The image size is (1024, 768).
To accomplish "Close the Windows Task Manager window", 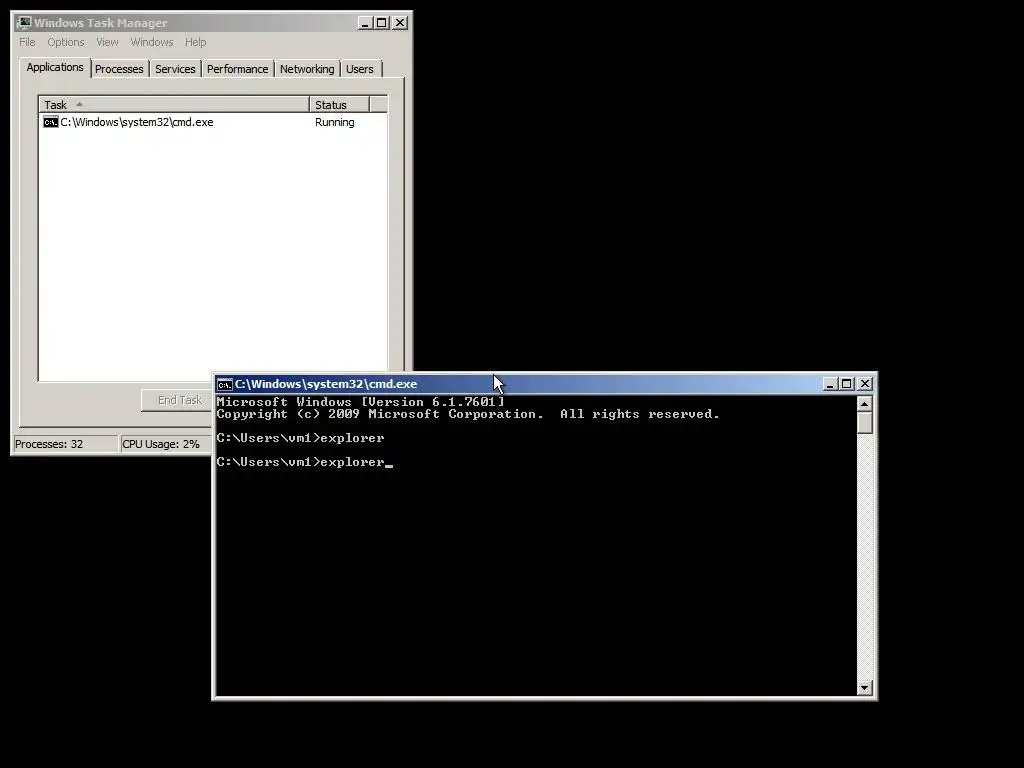I will [x=400, y=23].
